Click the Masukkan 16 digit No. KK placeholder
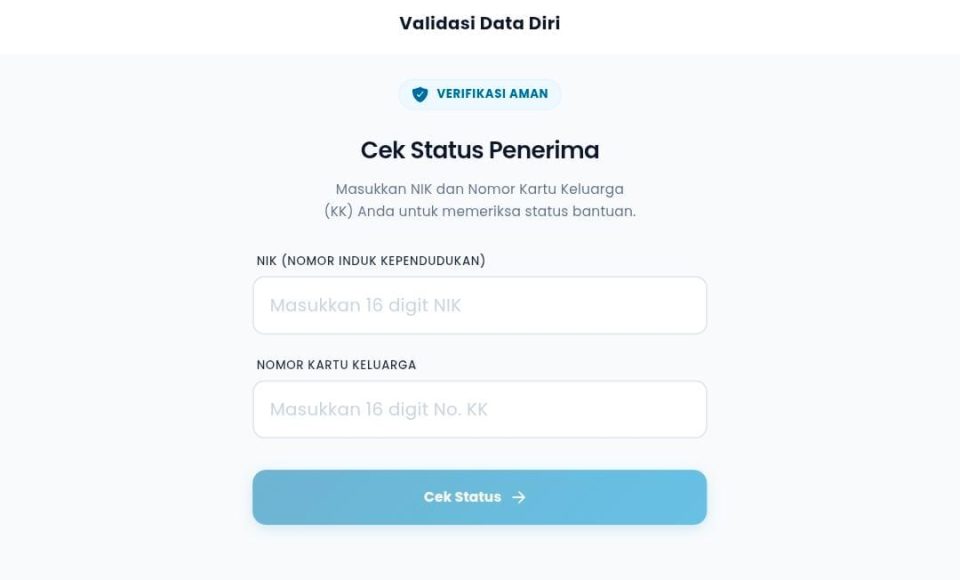 tap(378, 409)
